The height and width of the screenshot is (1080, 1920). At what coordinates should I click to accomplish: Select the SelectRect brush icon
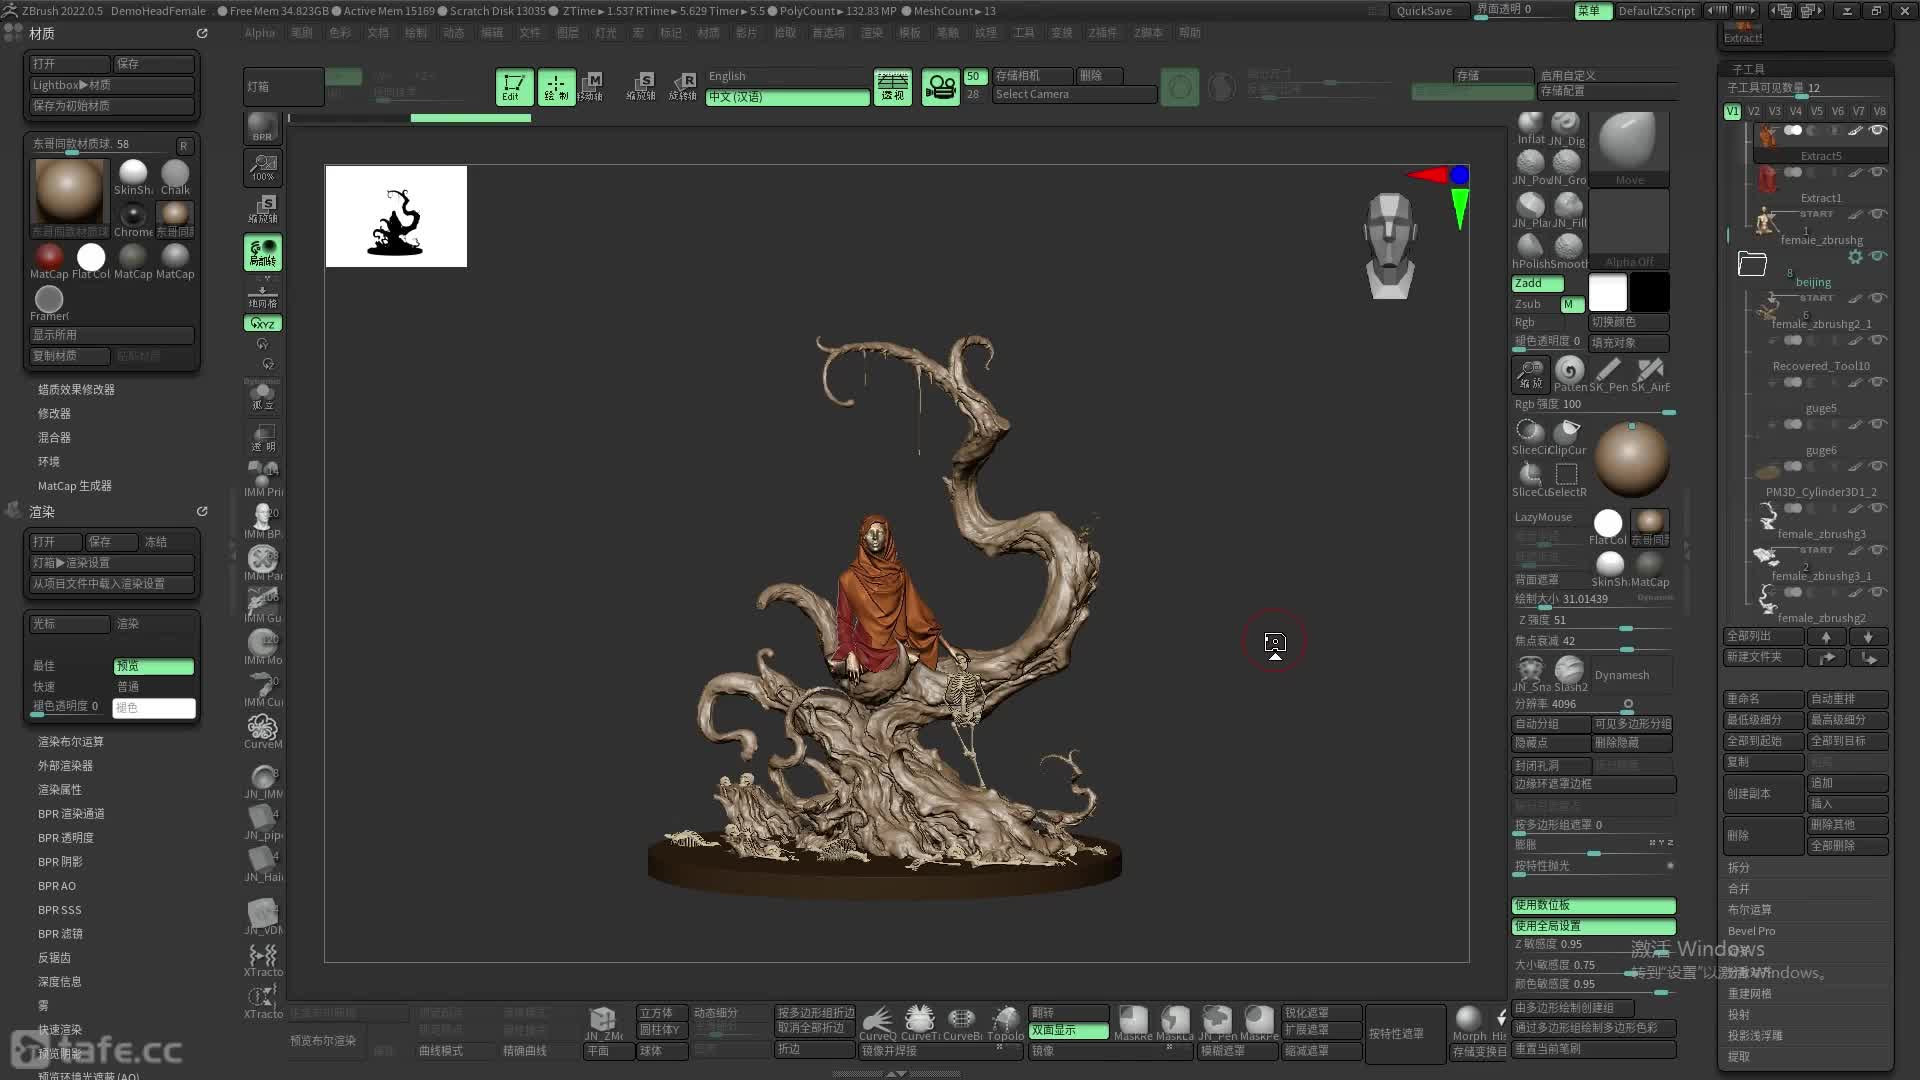(x=1568, y=478)
